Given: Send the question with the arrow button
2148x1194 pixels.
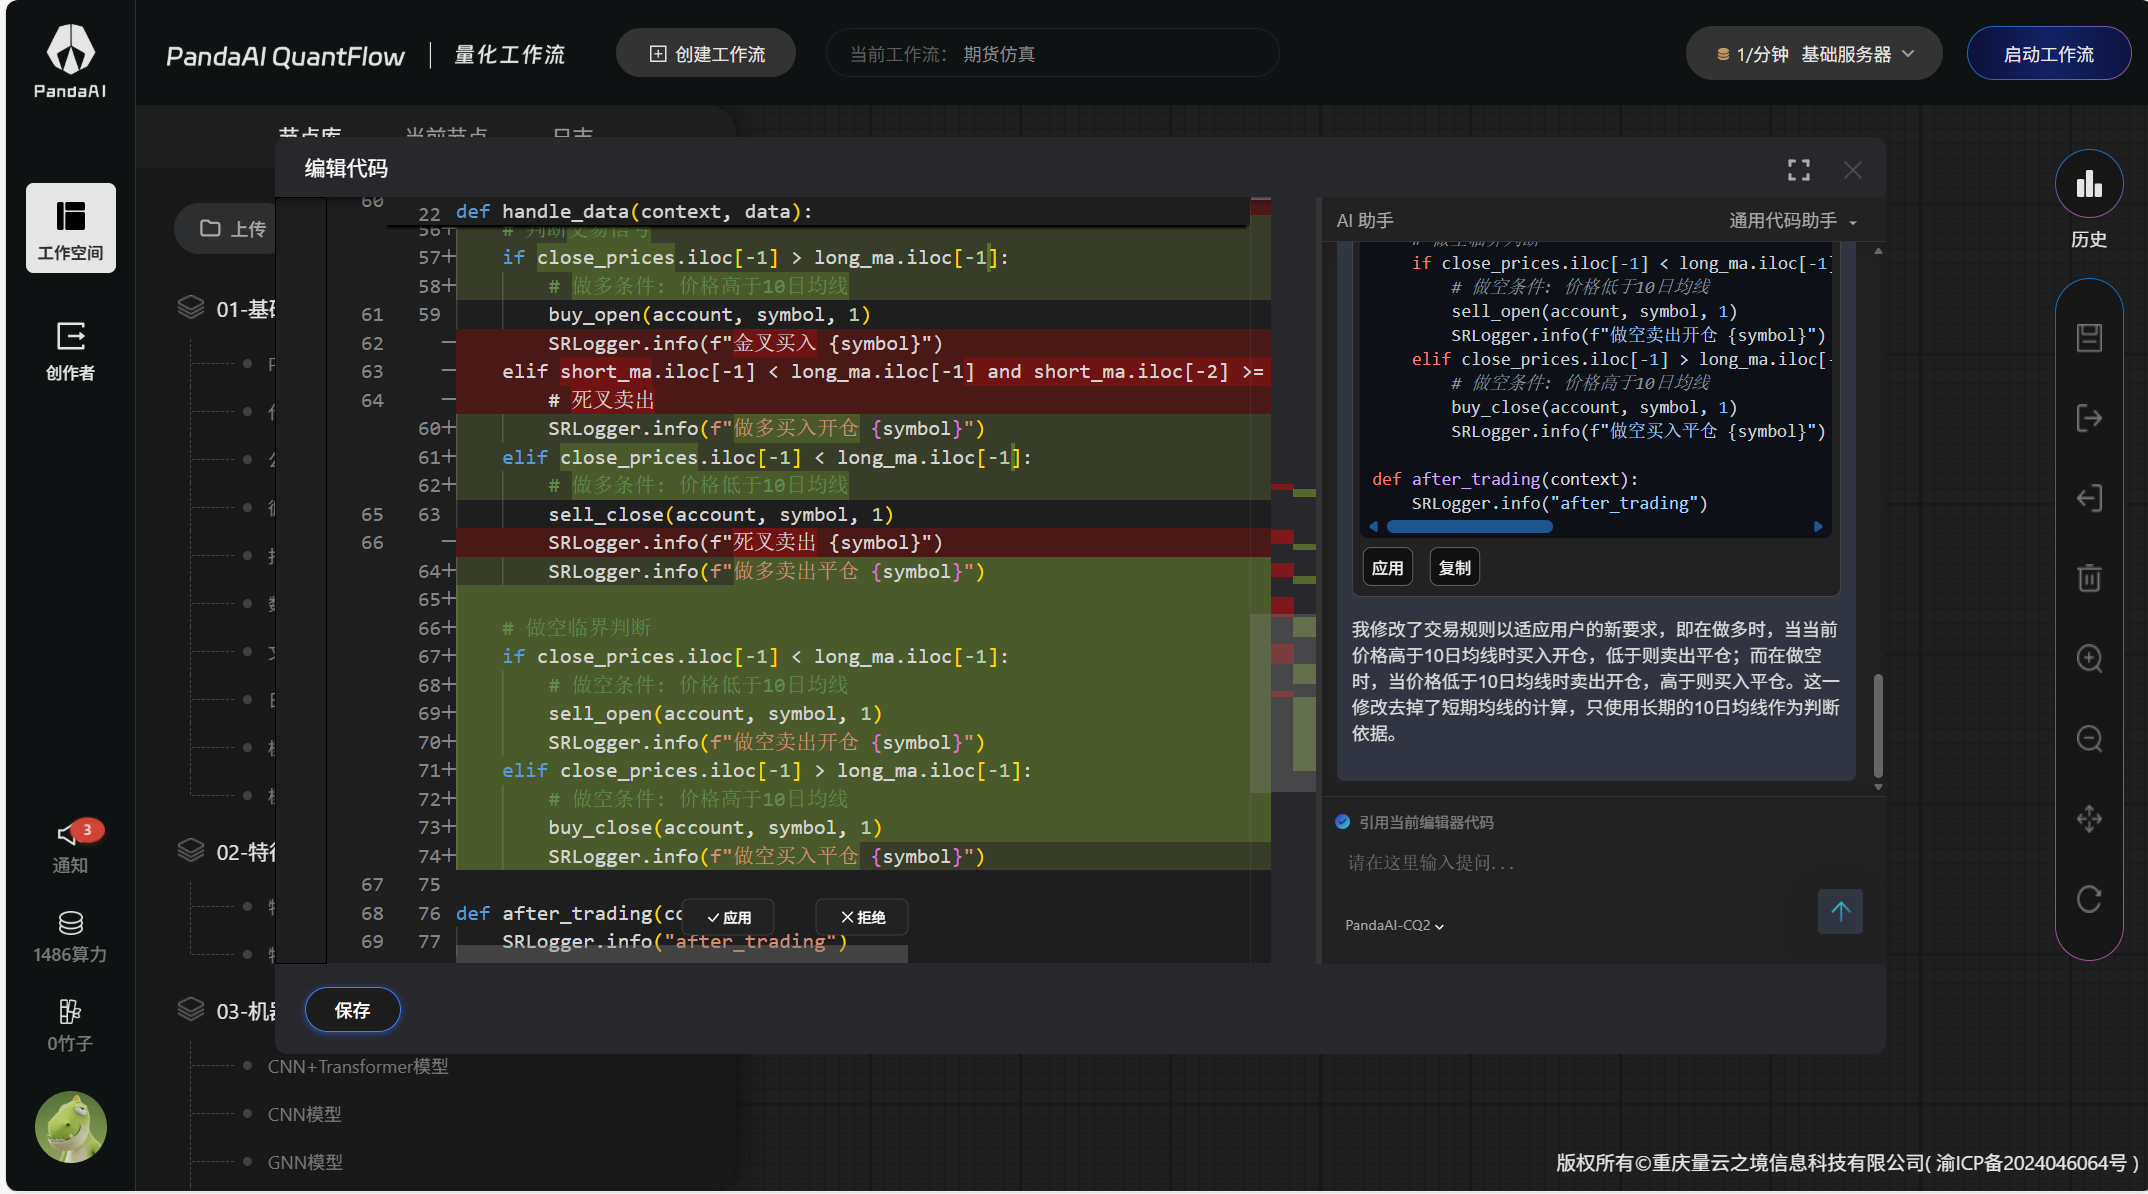Looking at the screenshot, I should 1840,912.
